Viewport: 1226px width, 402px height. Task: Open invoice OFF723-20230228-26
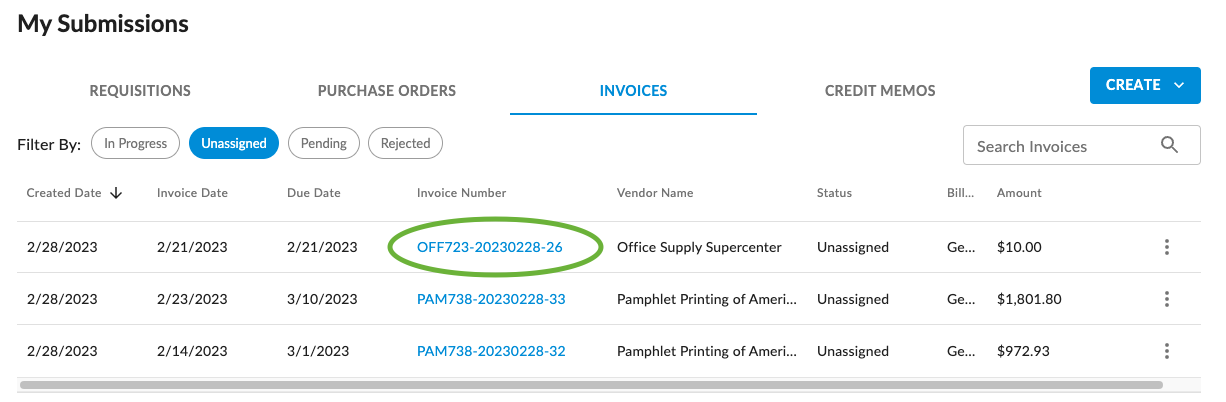click(490, 247)
